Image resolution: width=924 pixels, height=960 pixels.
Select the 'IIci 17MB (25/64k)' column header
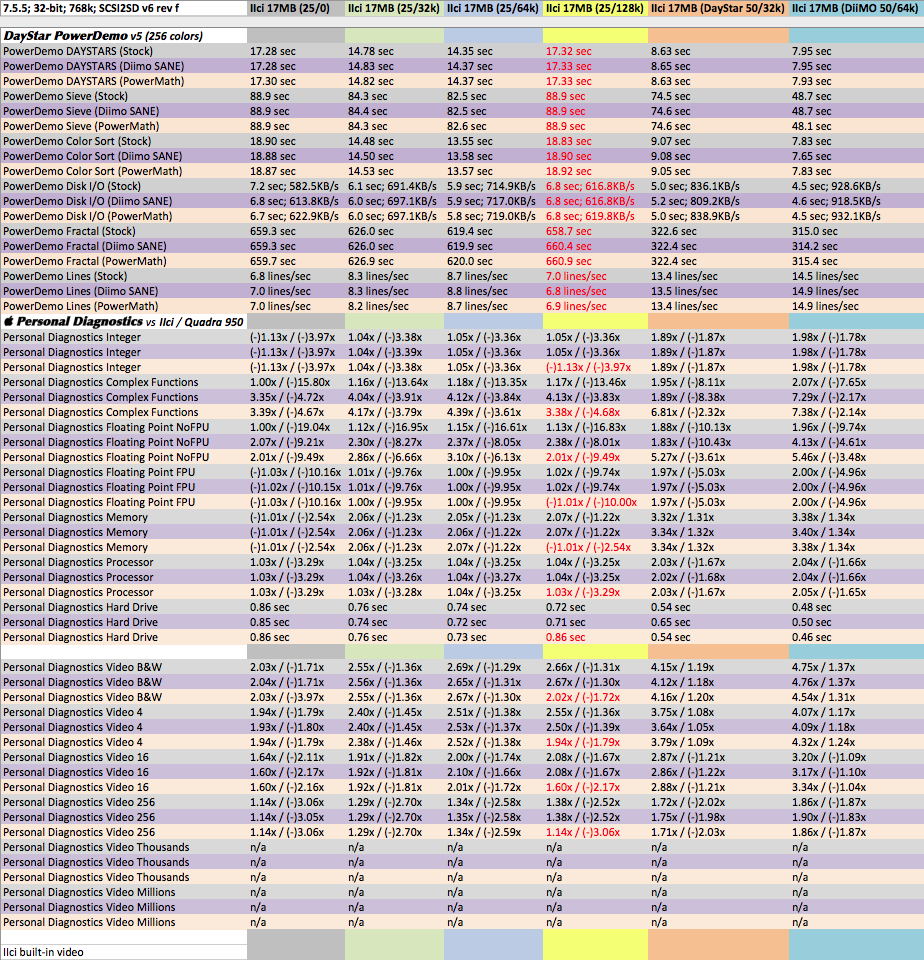[x=493, y=9]
